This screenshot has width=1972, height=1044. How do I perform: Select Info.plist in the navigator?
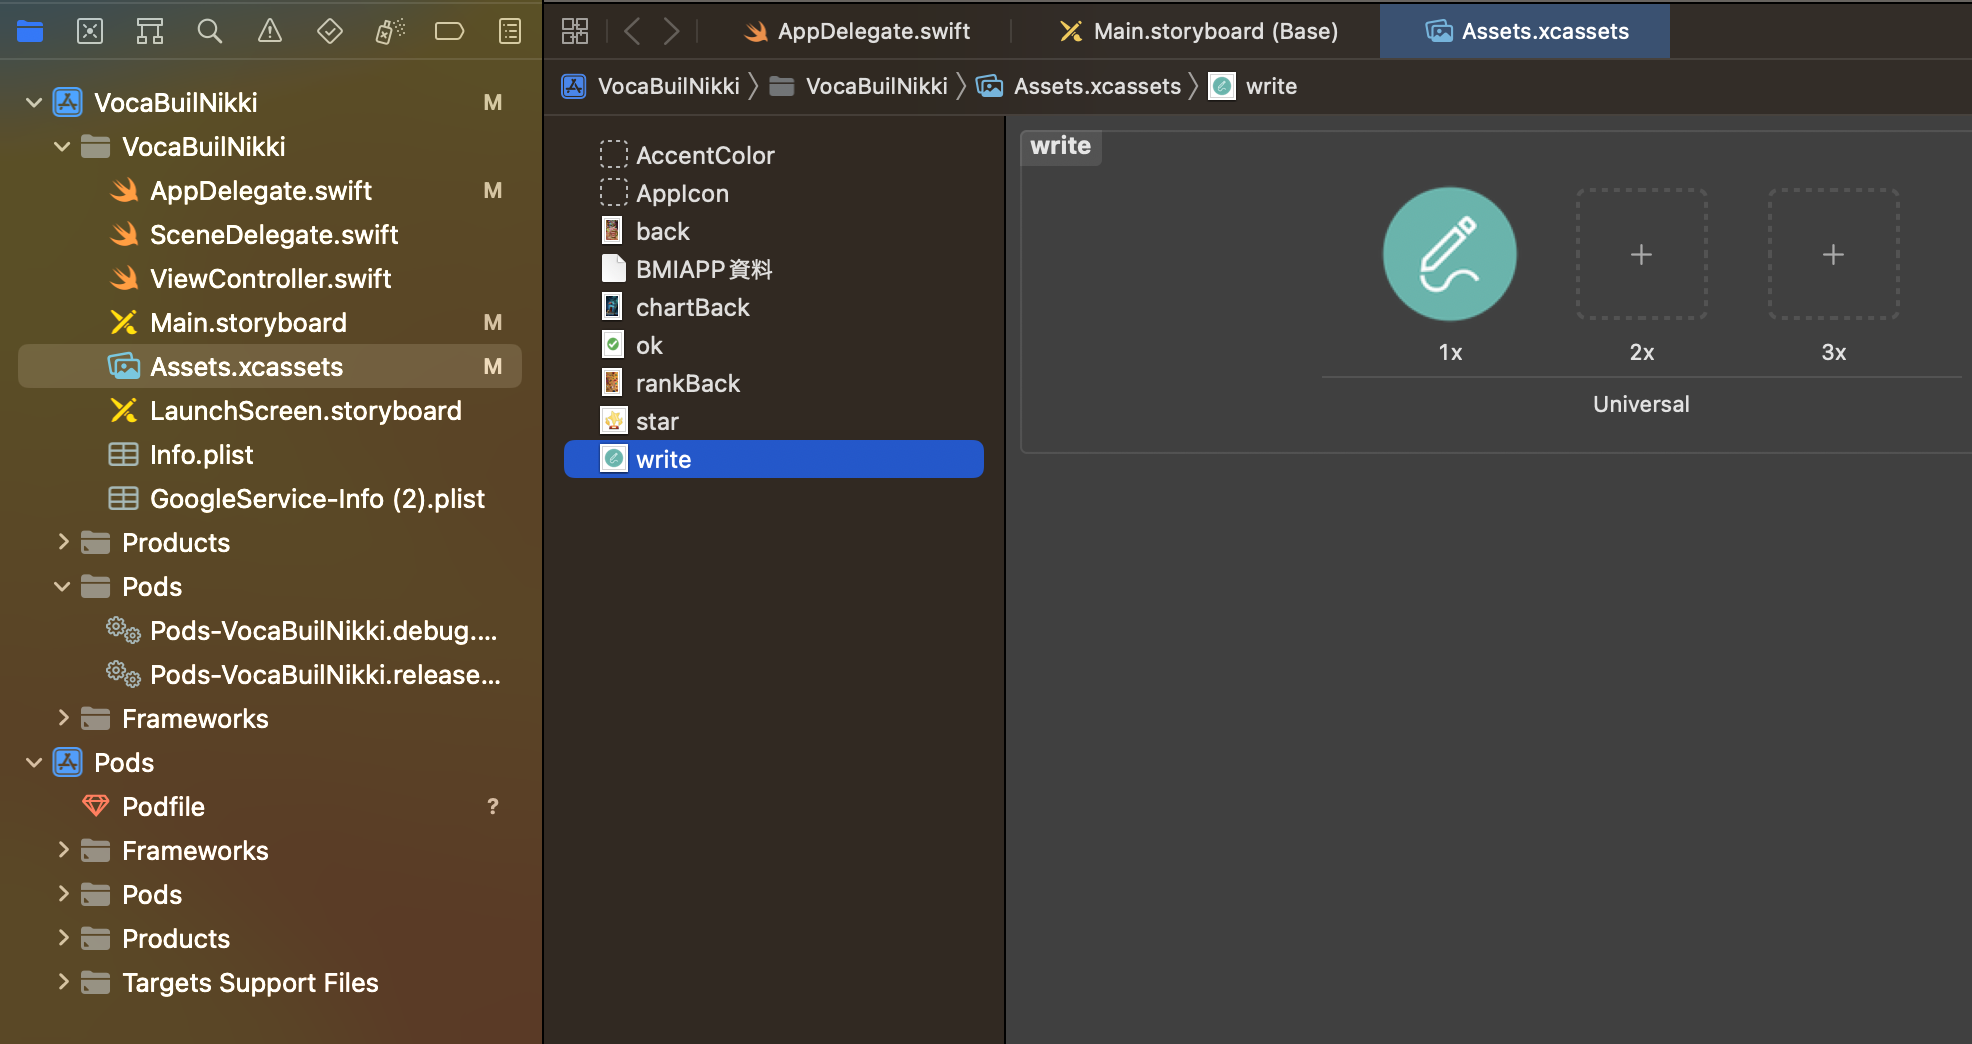[x=270, y=455]
